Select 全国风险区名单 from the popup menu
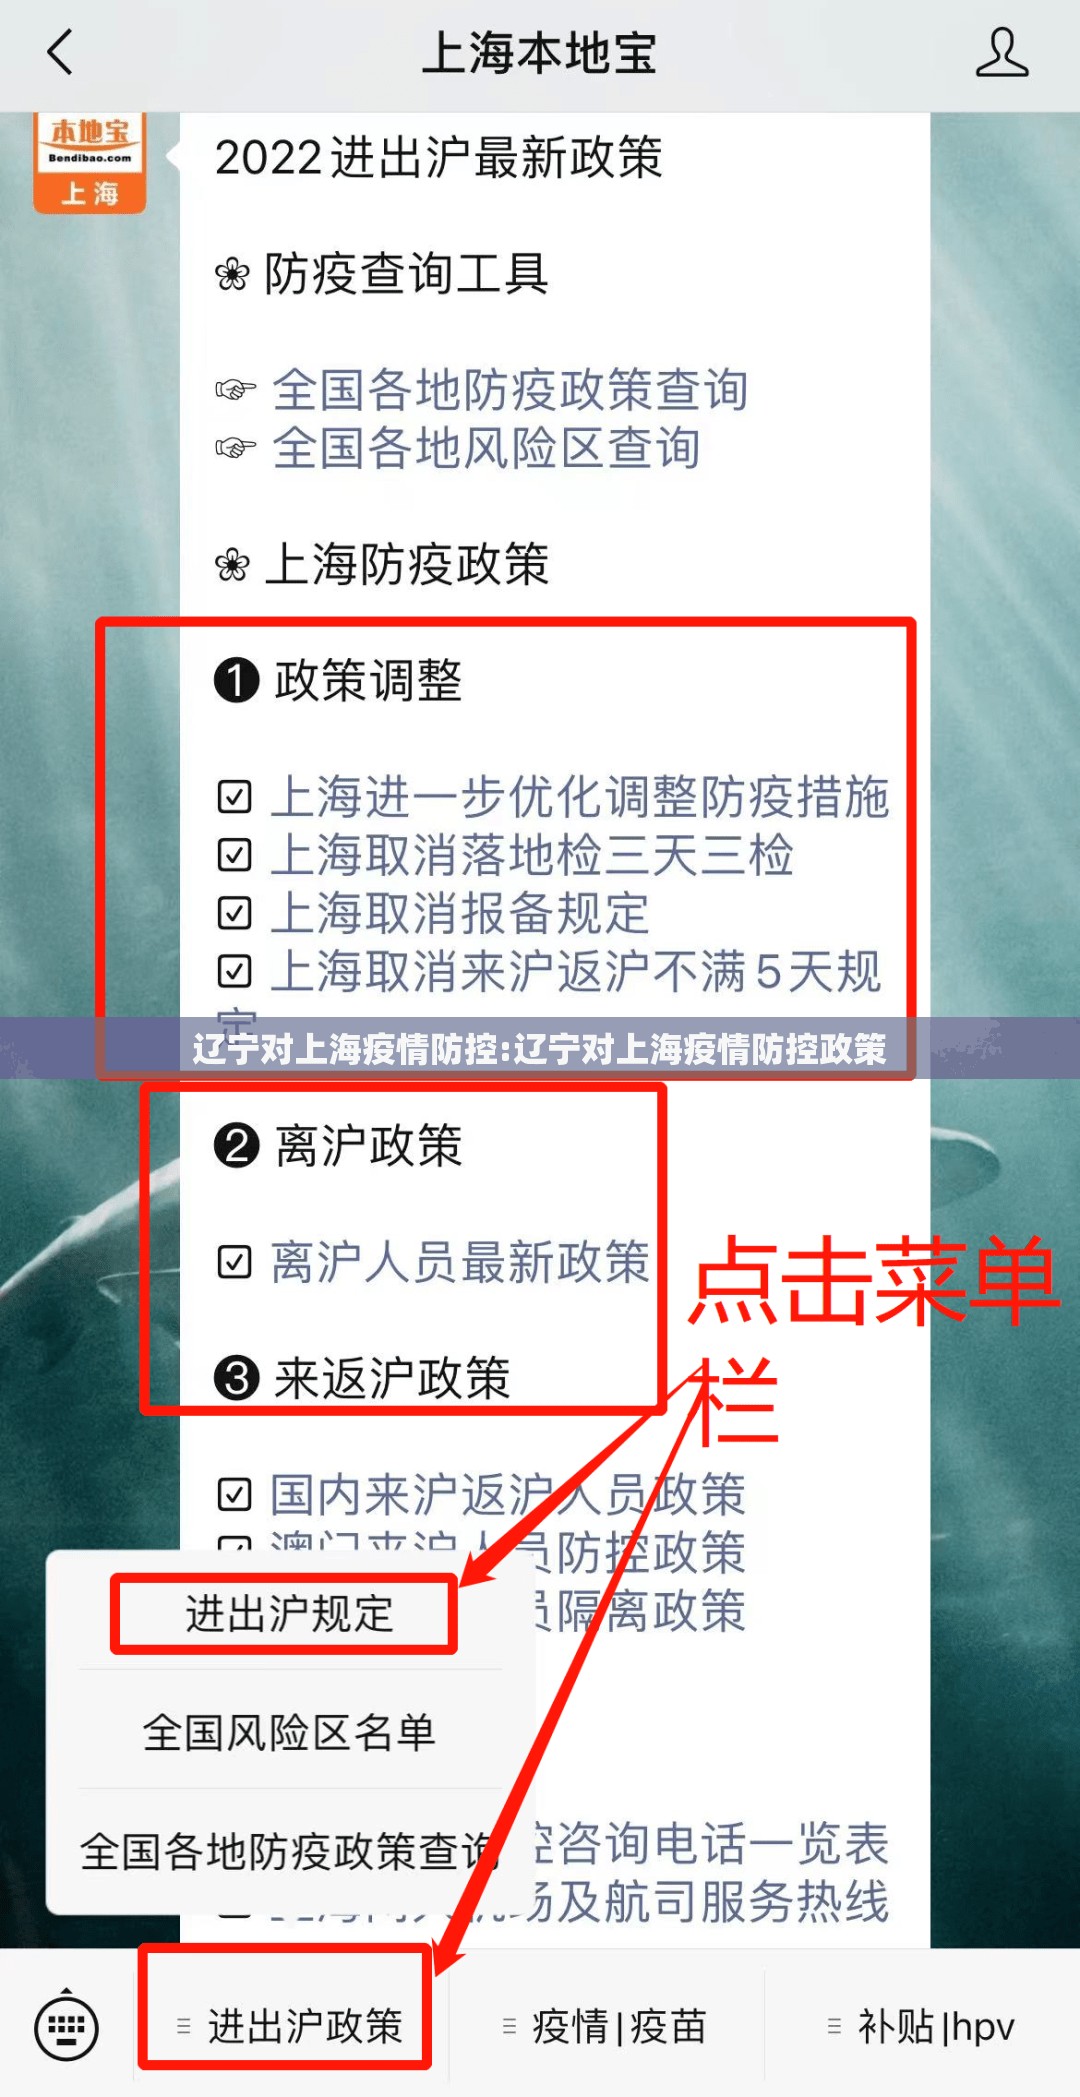The width and height of the screenshot is (1080, 2097). point(289,1732)
